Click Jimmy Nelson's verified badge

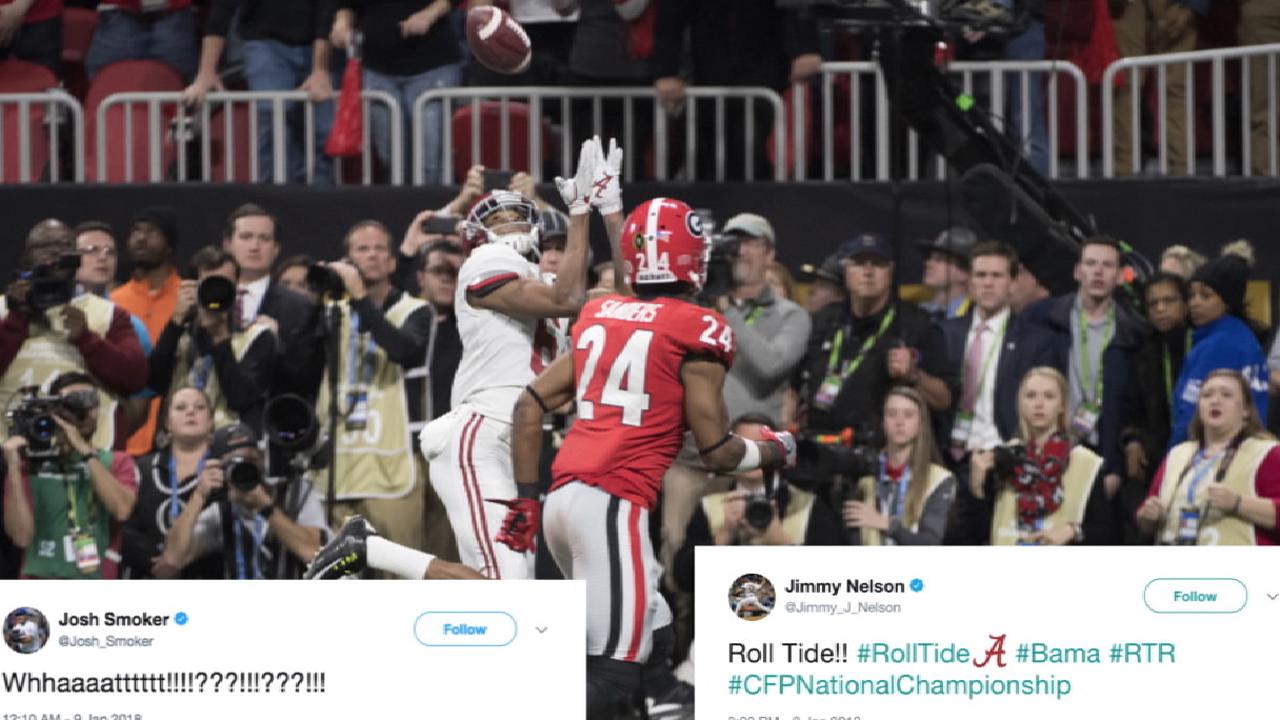916,586
